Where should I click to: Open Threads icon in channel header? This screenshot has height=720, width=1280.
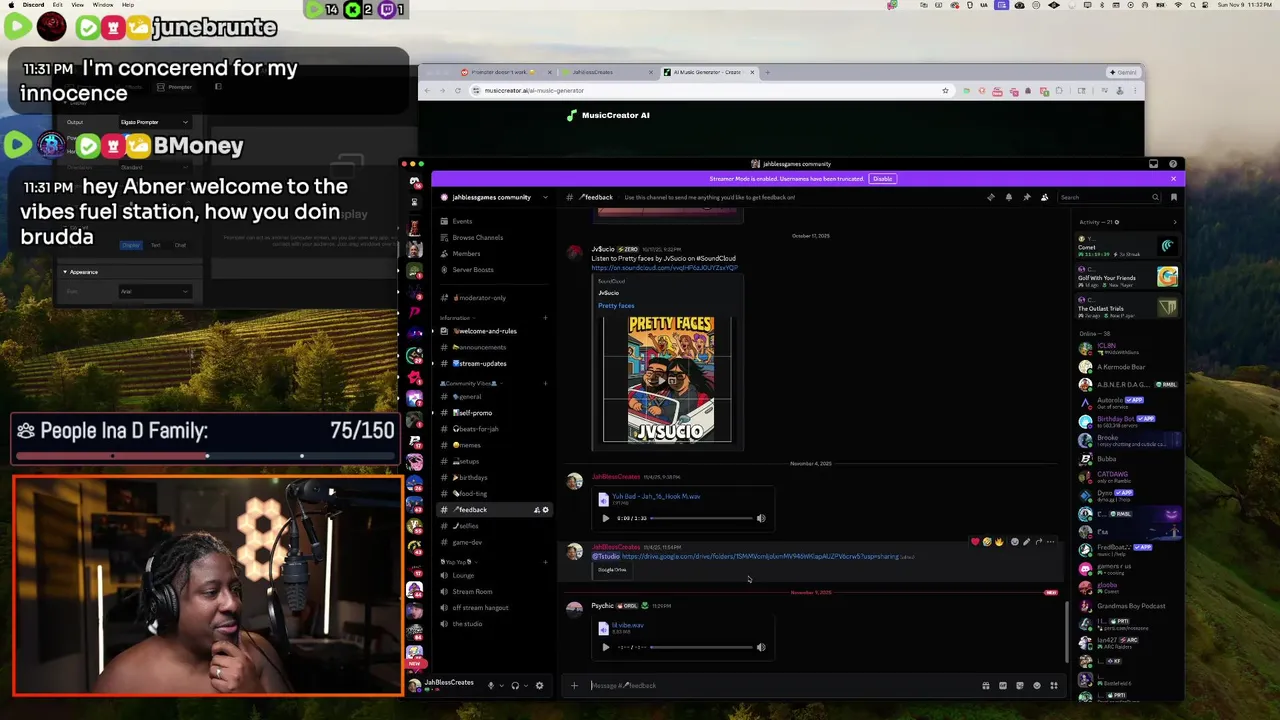[x=991, y=197]
